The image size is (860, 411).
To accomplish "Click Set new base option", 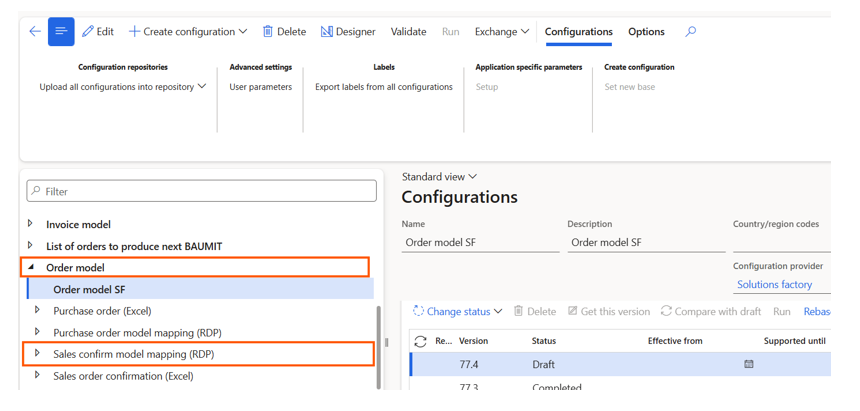I will point(630,87).
